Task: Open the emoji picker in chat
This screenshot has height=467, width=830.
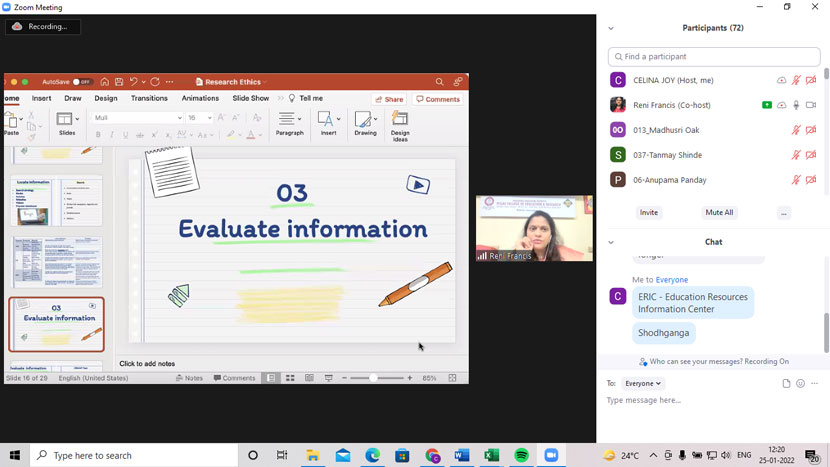Action: pyautogui.click(x=800, y=383)
